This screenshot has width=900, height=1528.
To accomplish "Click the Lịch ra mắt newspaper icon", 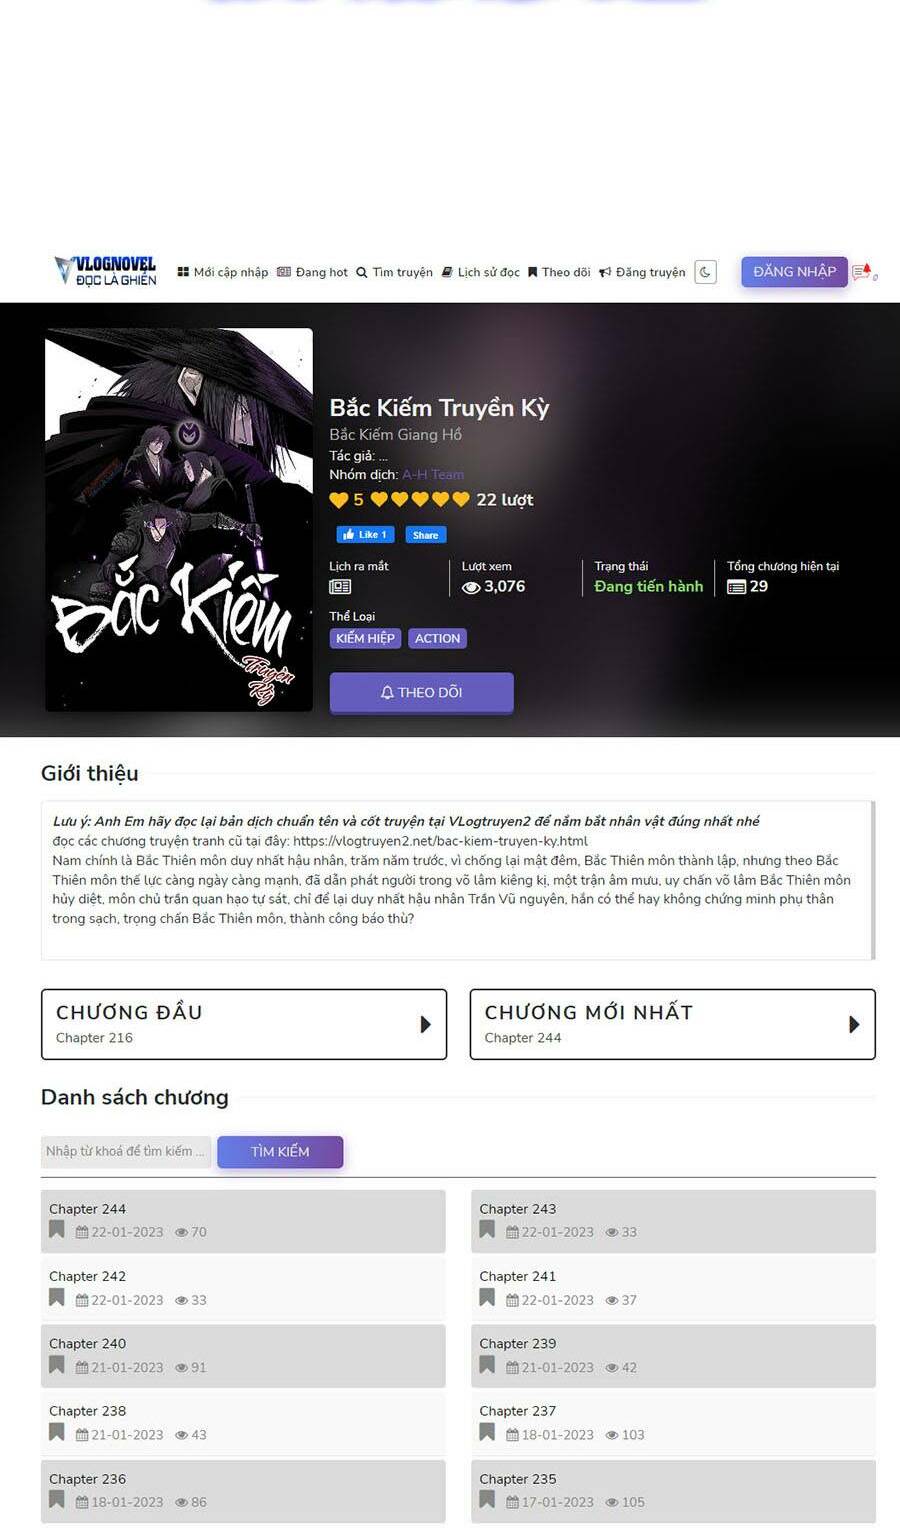I will coord(340,587).
